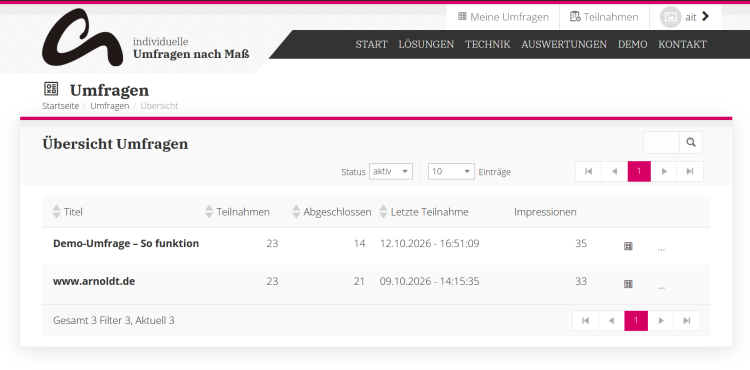
Task: Sort table by Teilnahmen
Action: [237, 212]
